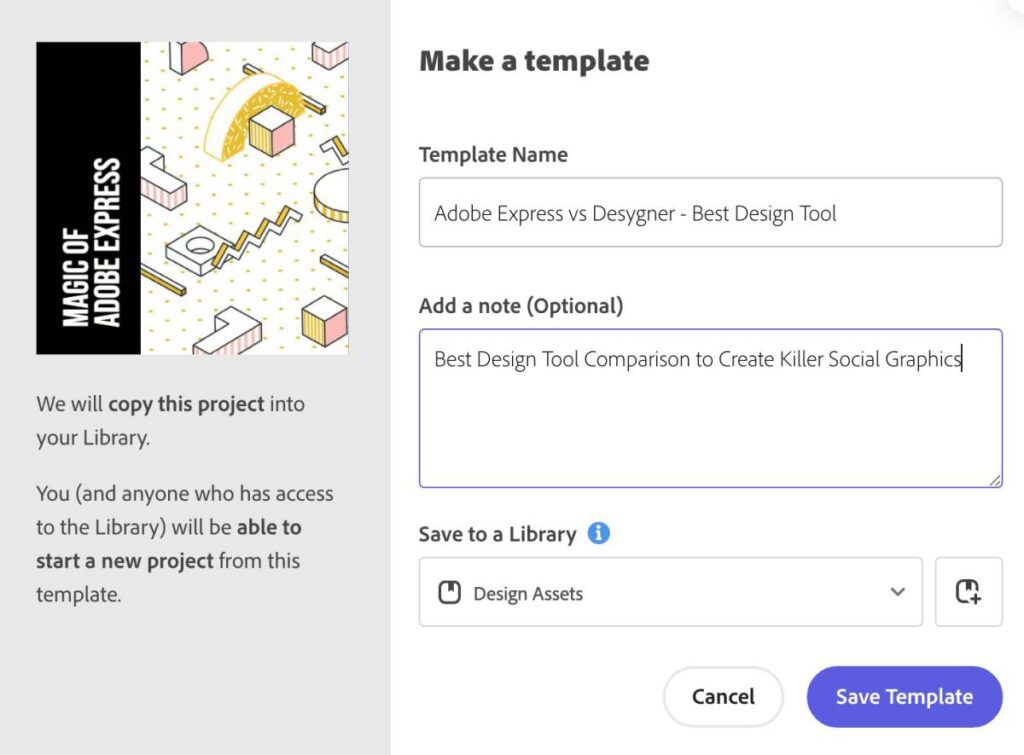The width and height of the screenshot is (1024, 755).
Task: Open the Save to a Library info tooltip
Action: pos(599,534)
